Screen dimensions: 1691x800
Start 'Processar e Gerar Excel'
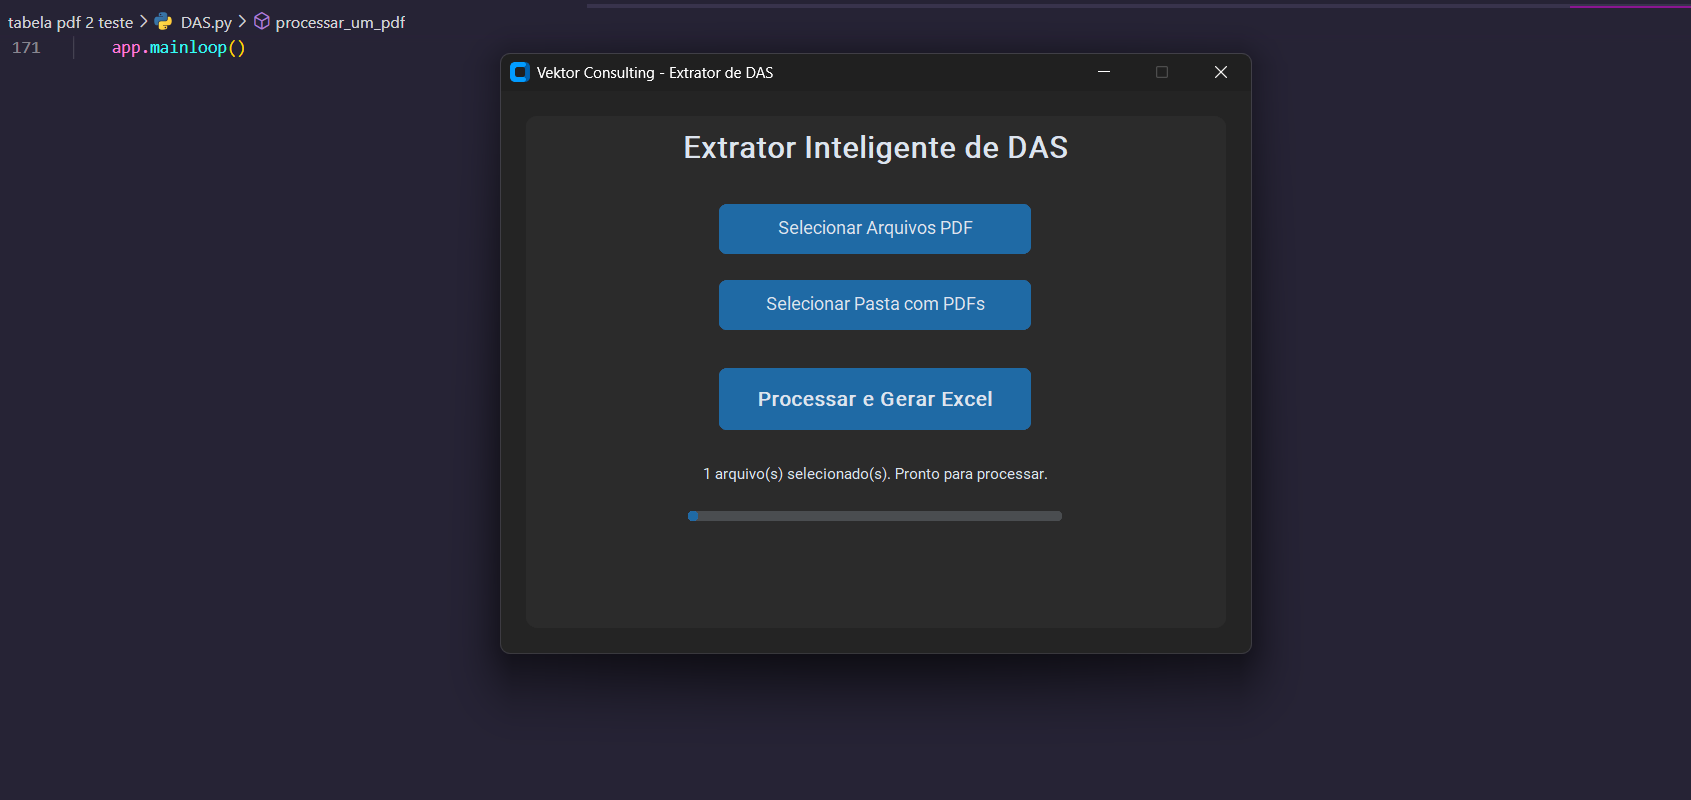874,399
